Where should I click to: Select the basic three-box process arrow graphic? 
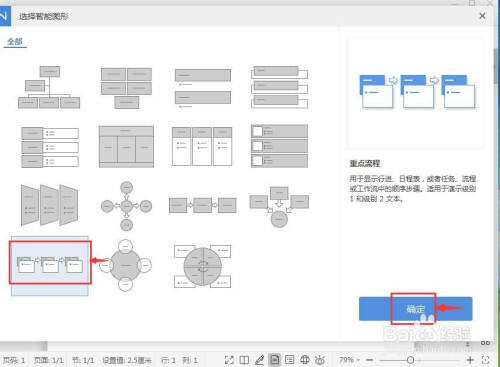click(x=203, y=205)
